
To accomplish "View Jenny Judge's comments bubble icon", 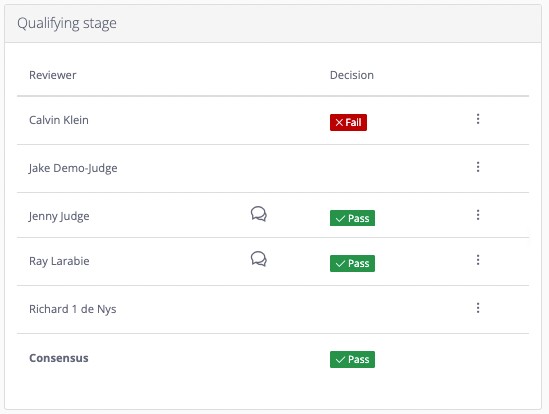I will pyautogui.click(x=259, y=214).
